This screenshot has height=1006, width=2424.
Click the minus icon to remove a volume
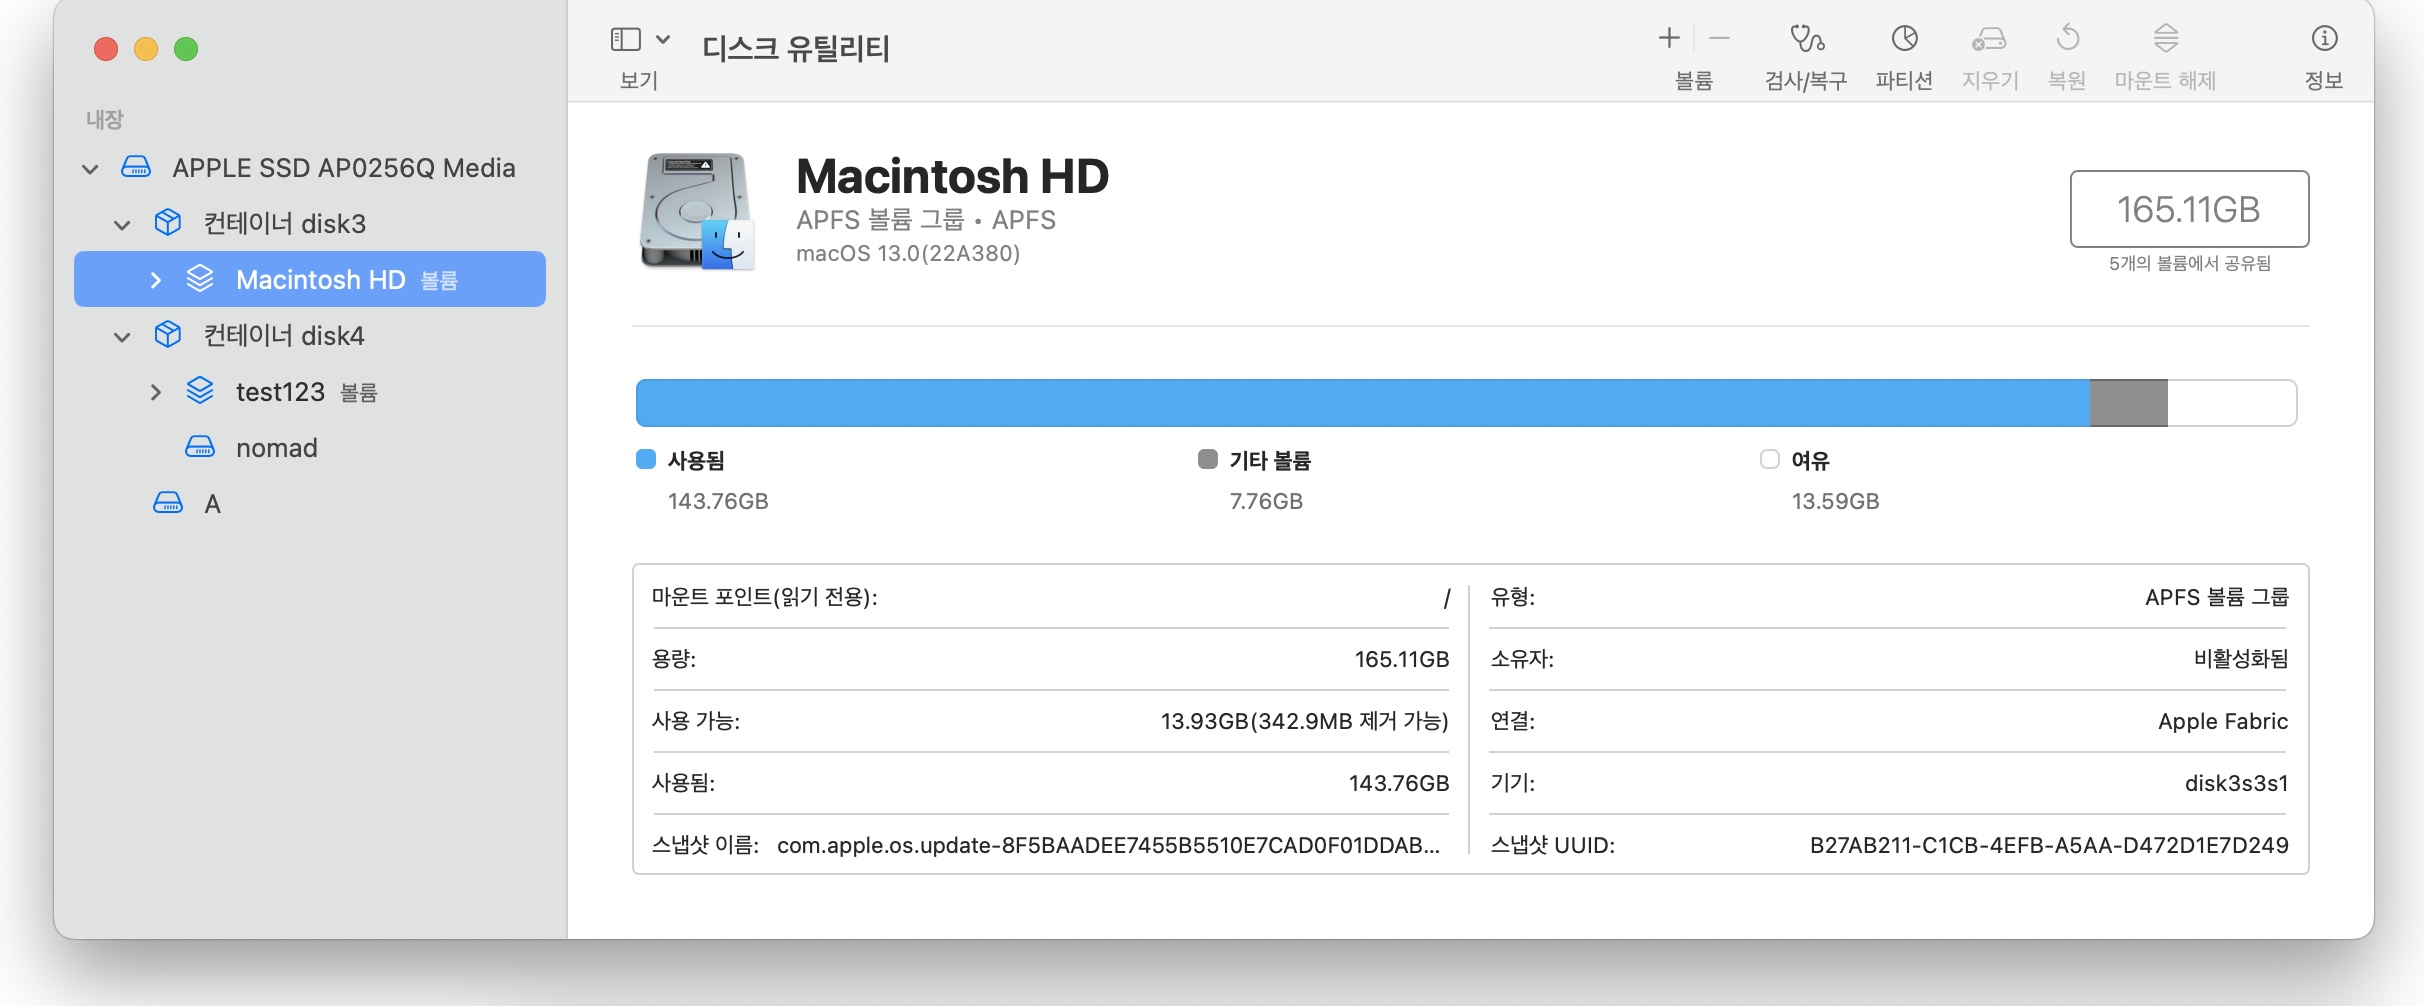click(x=1719, y=38)
